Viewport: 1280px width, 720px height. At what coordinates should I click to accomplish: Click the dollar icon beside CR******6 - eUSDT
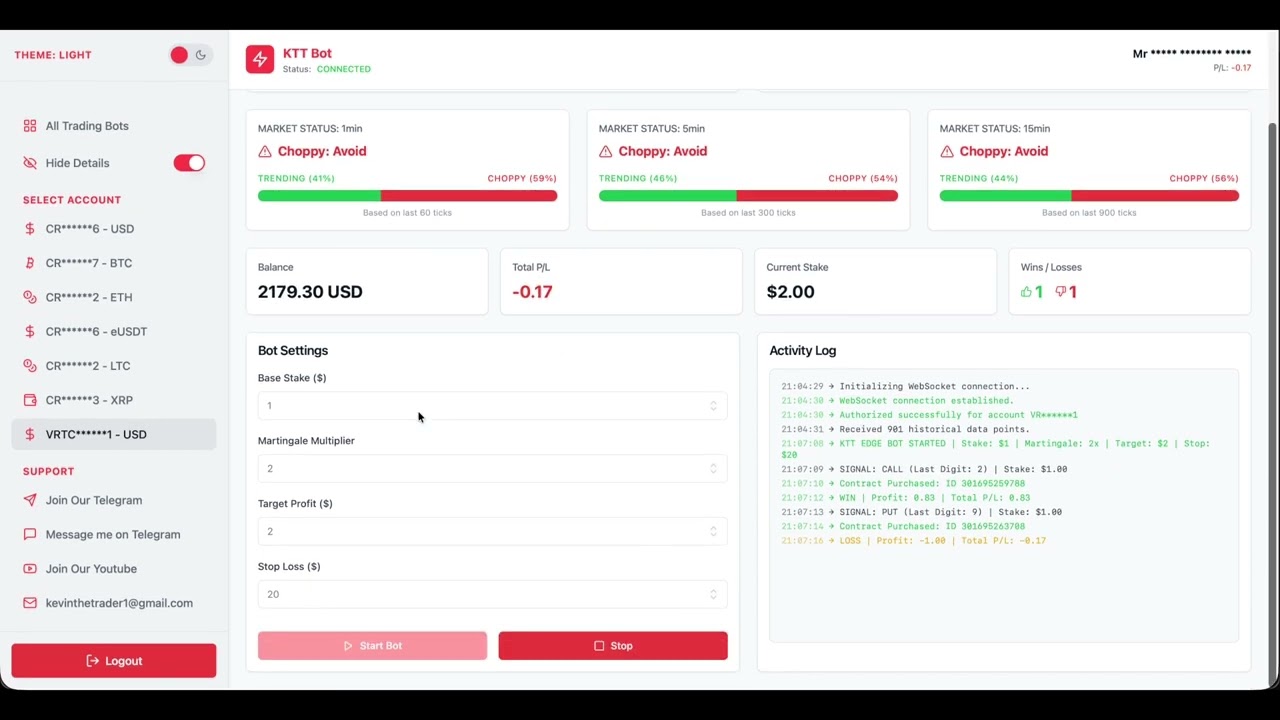(x=30, y=331)
